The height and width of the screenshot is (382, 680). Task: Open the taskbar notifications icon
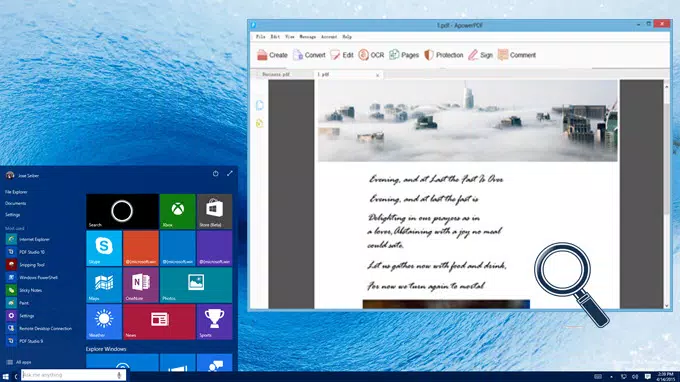tap(647, 377)
